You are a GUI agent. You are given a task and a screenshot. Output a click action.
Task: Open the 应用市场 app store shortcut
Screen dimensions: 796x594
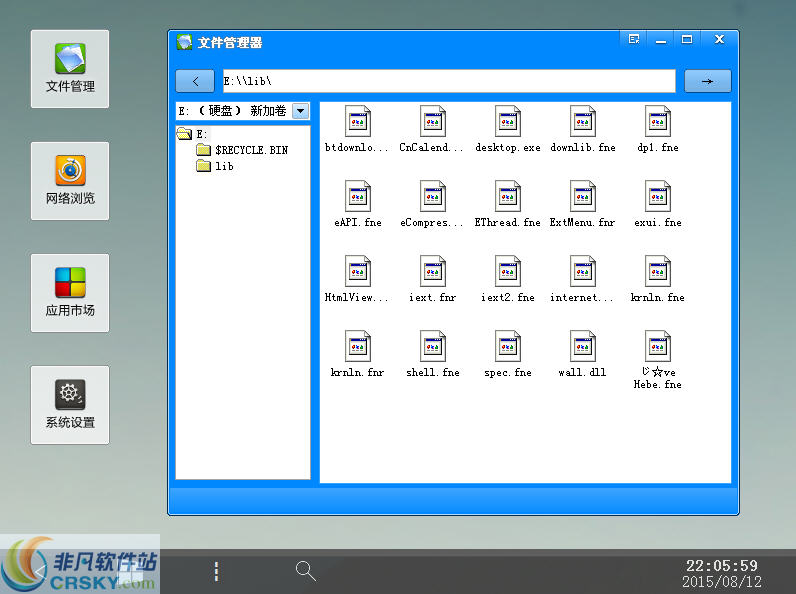point(70,293)
